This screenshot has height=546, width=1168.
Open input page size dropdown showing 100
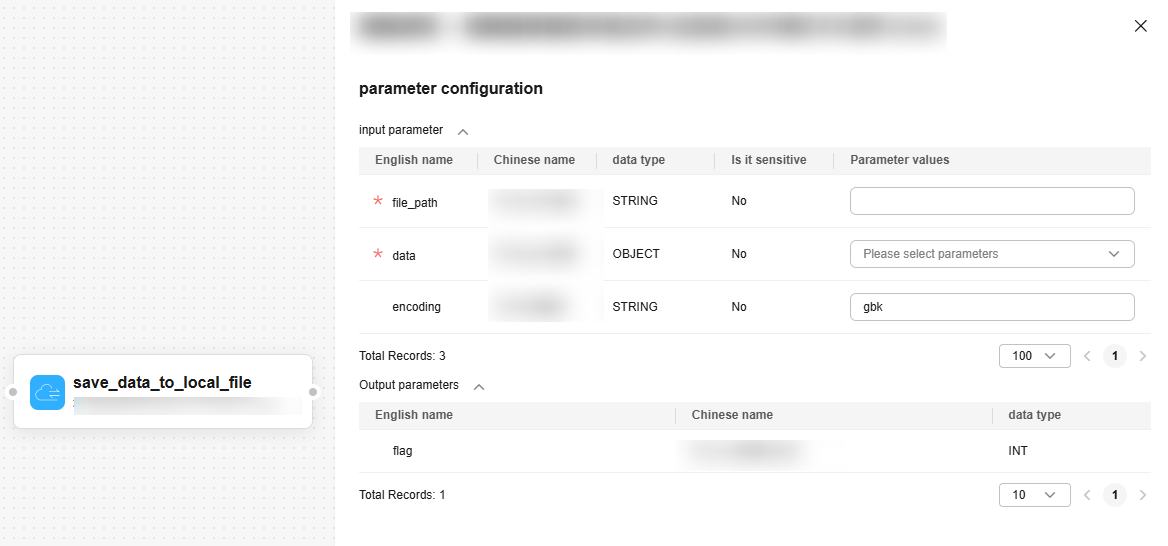tap(1034, 356)
